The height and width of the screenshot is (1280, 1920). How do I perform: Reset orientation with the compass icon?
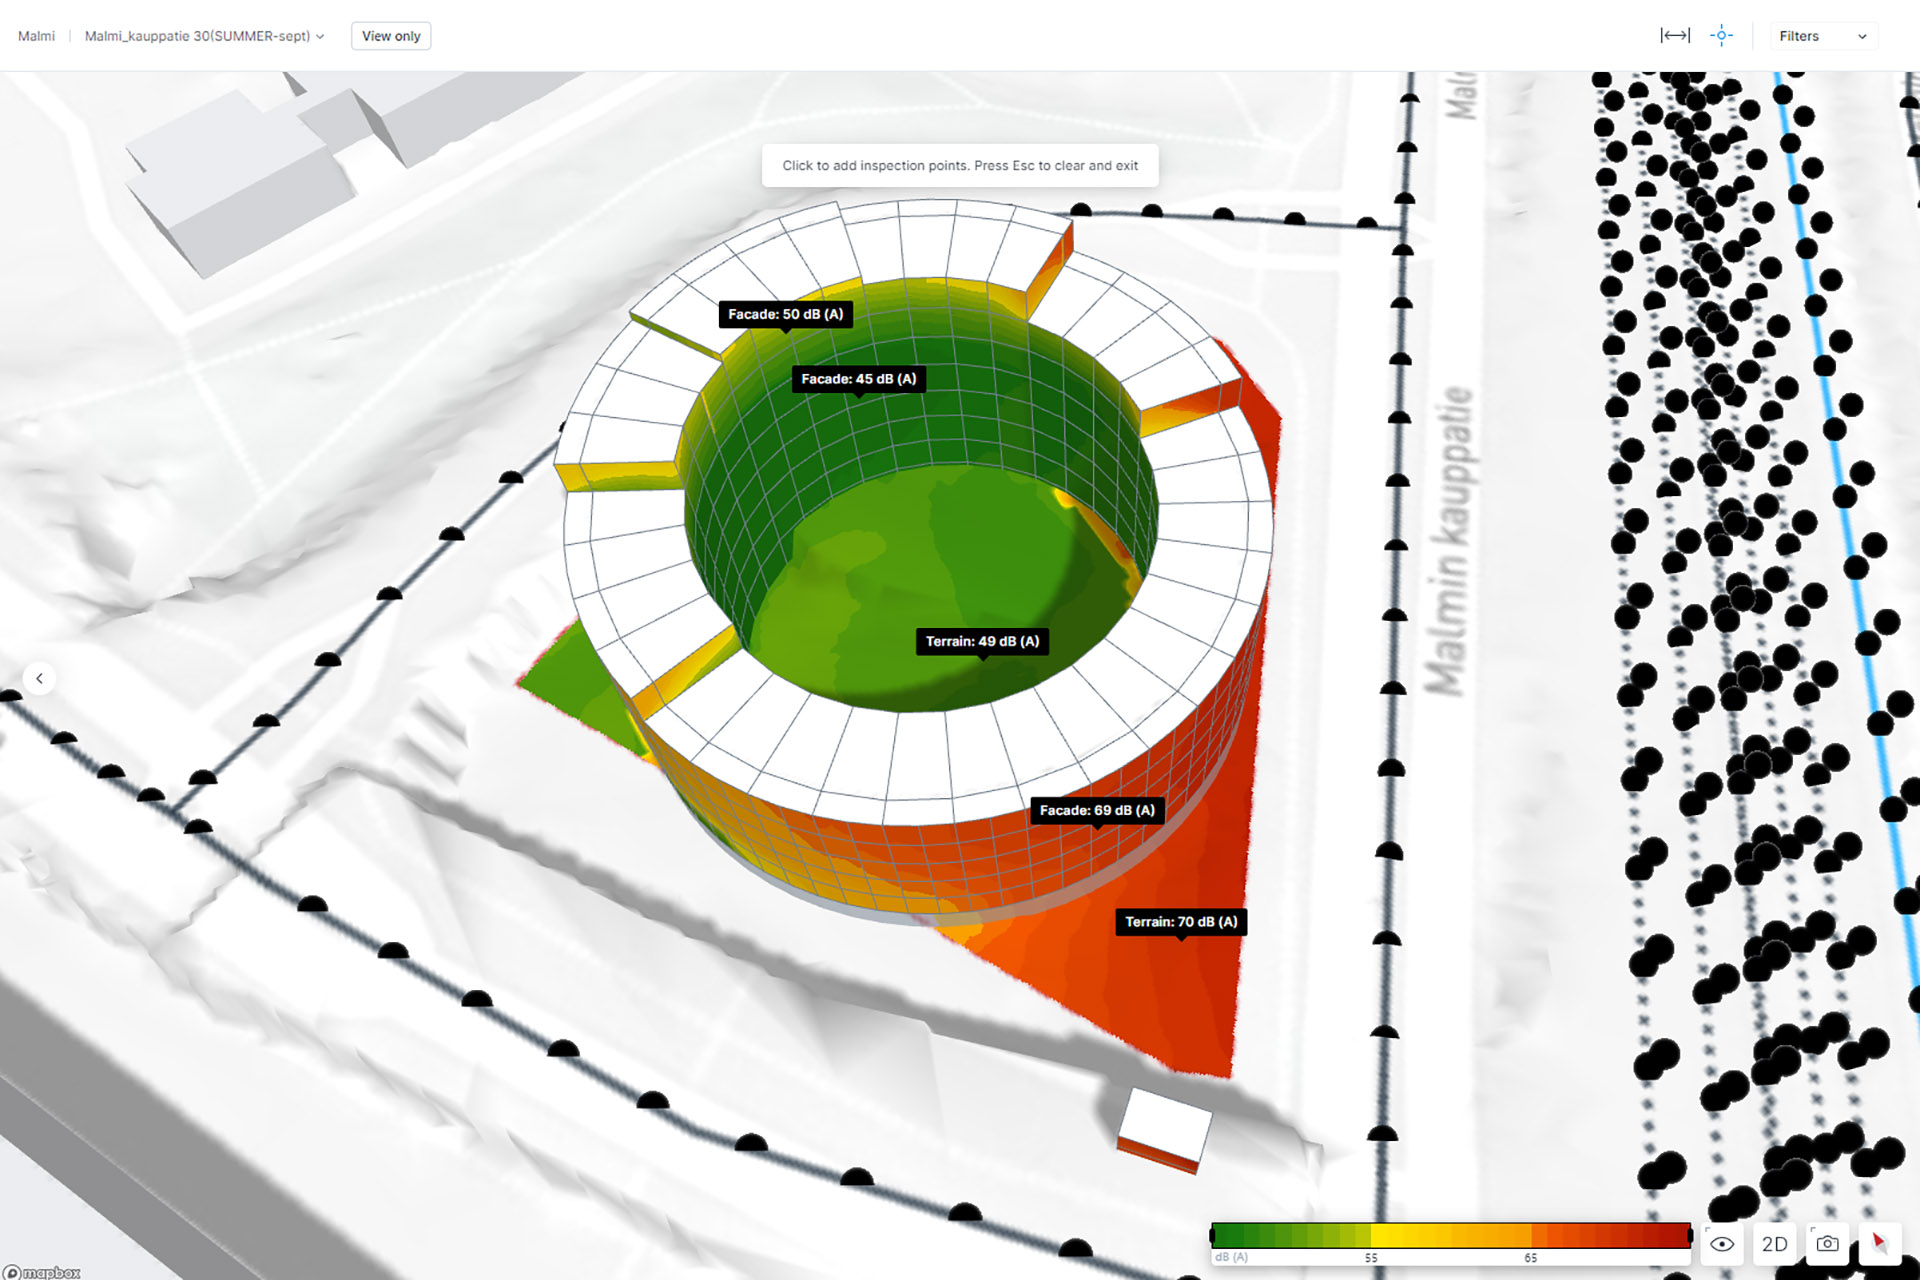pyautogui.click(x=1879, y=1244)
